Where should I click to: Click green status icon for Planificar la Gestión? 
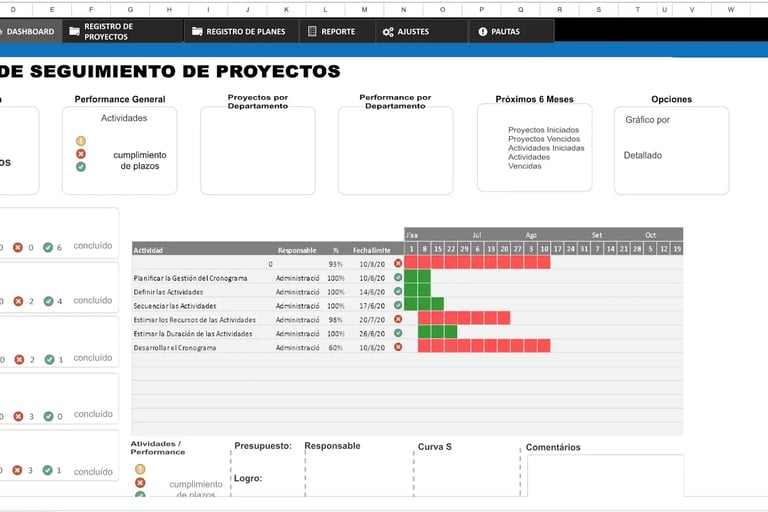(x=398, y=277)
